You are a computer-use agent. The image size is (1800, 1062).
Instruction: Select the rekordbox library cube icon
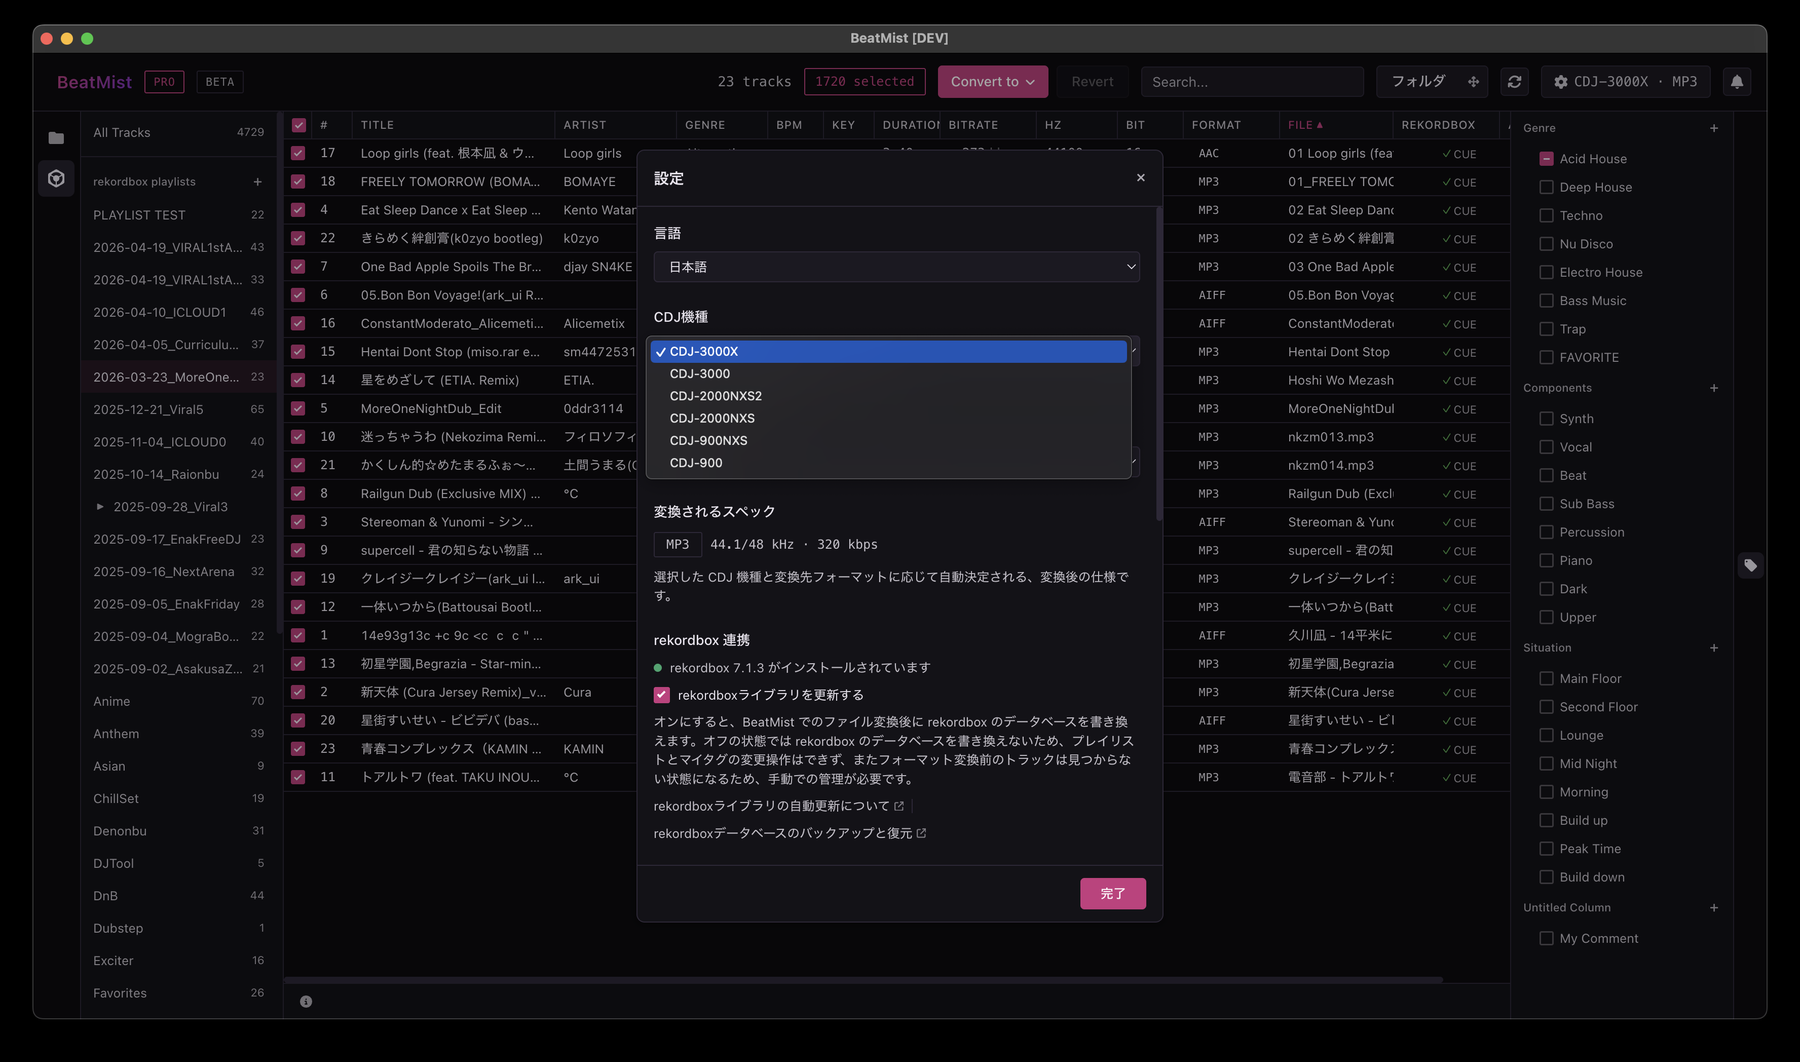(x=56, y=178)
